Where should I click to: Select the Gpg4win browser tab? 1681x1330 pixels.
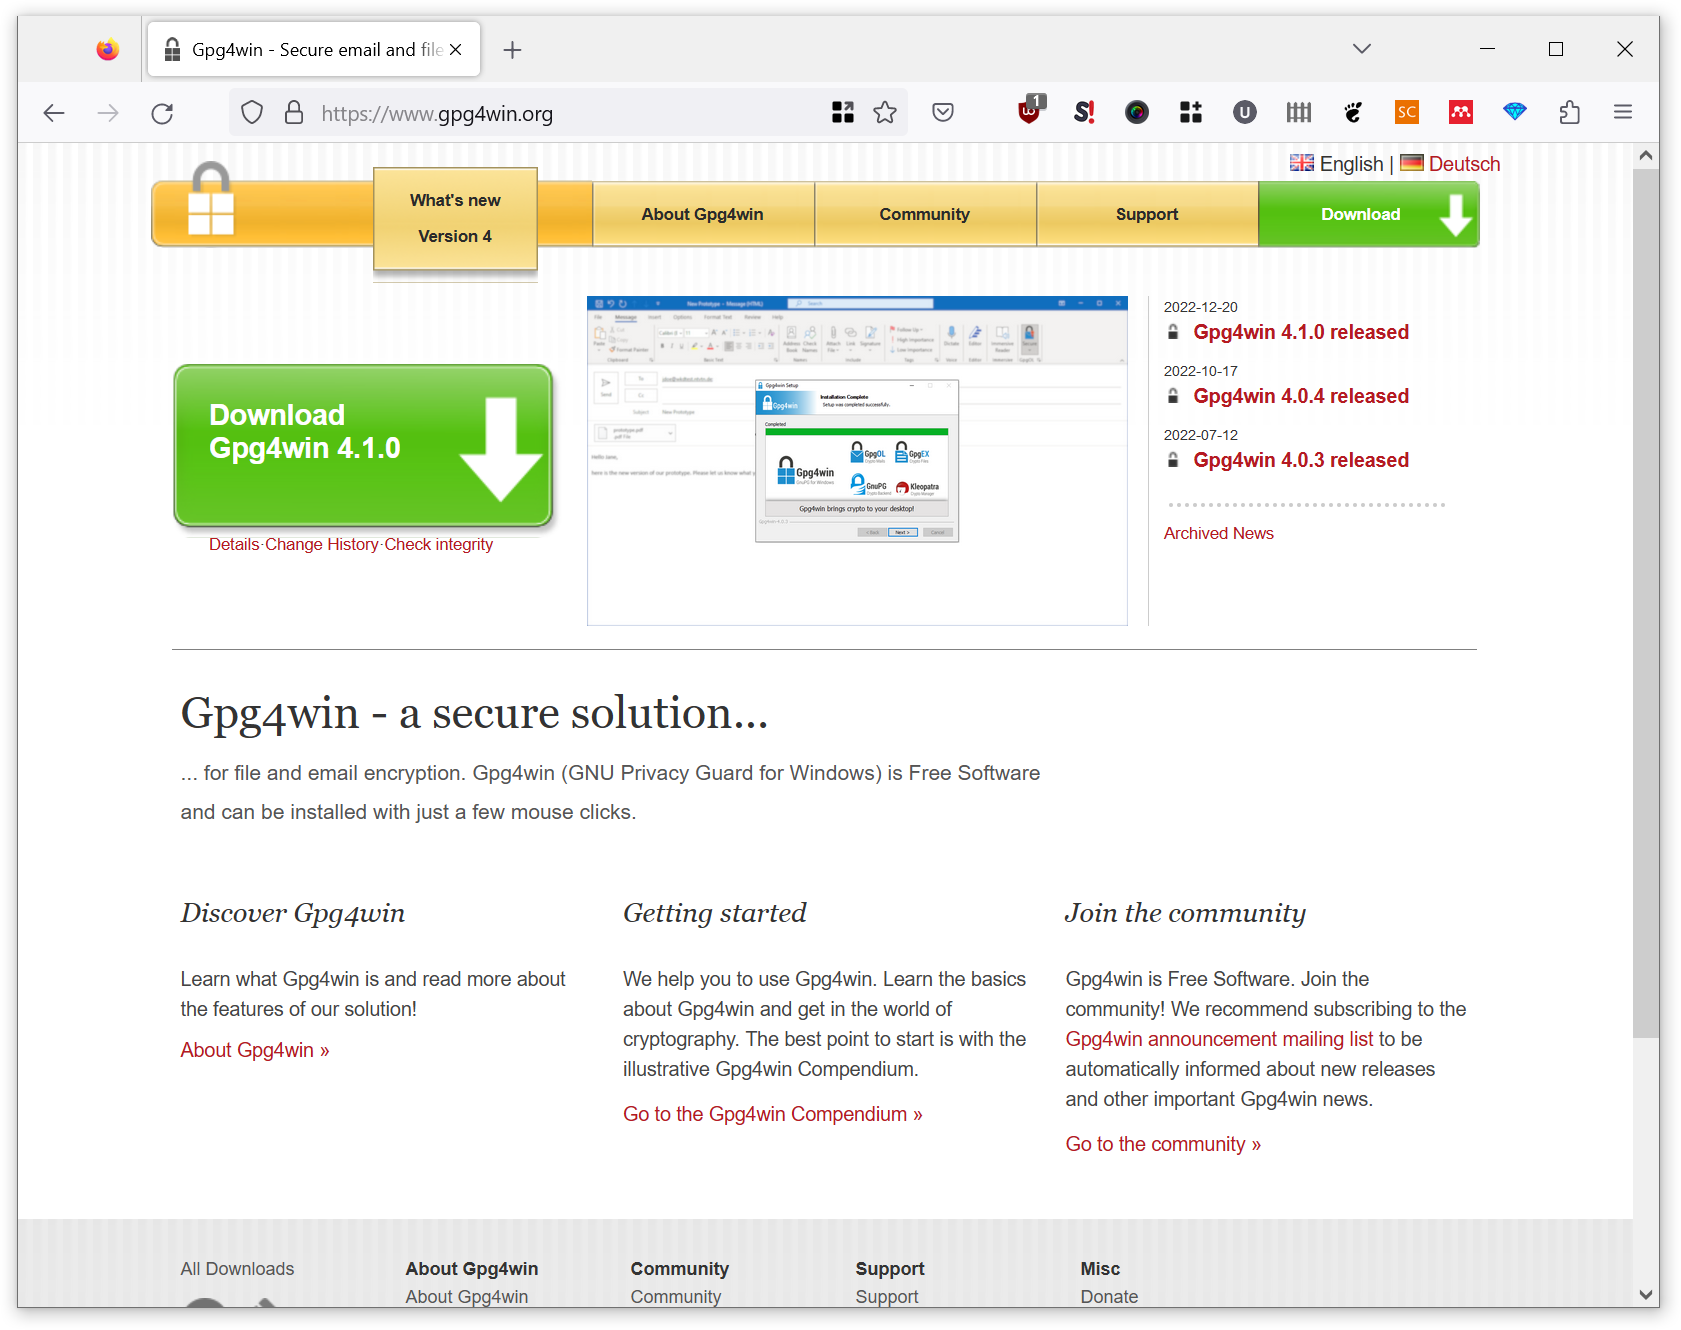coord(314,49)
